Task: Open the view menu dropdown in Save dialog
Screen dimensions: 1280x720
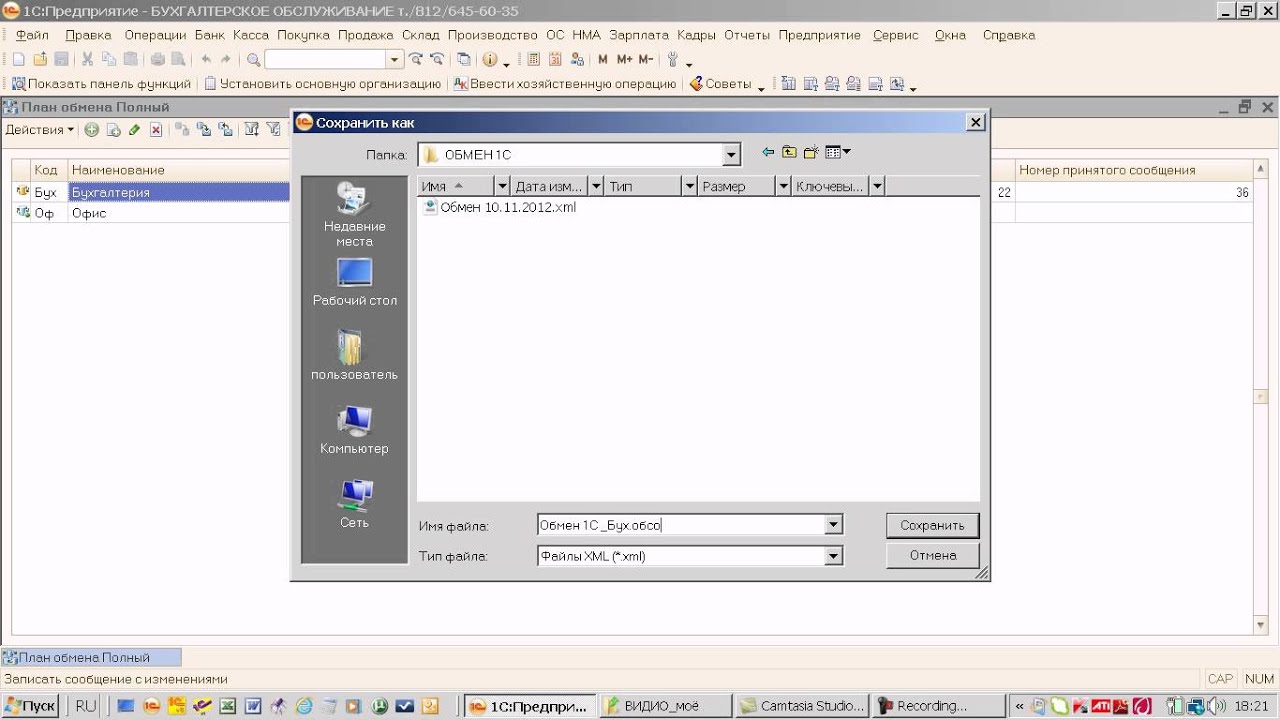Action: point(838,152)
